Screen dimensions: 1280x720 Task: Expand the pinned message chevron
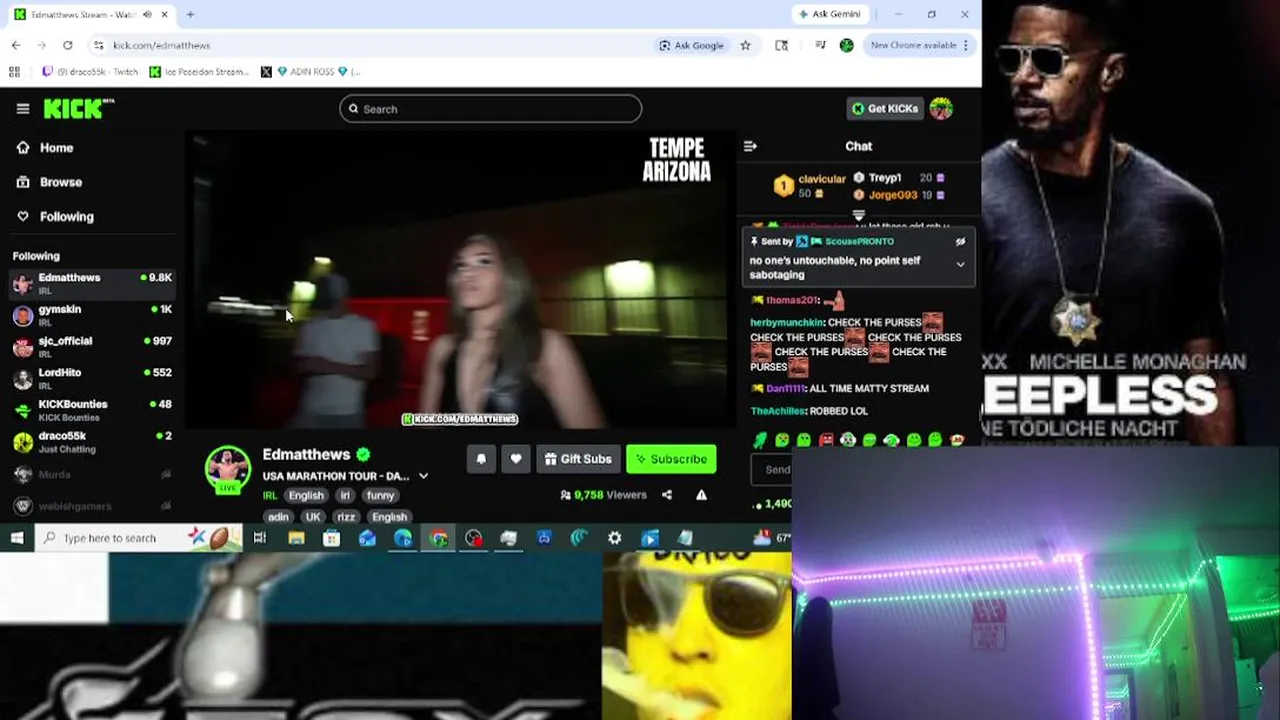click(960, 265)
